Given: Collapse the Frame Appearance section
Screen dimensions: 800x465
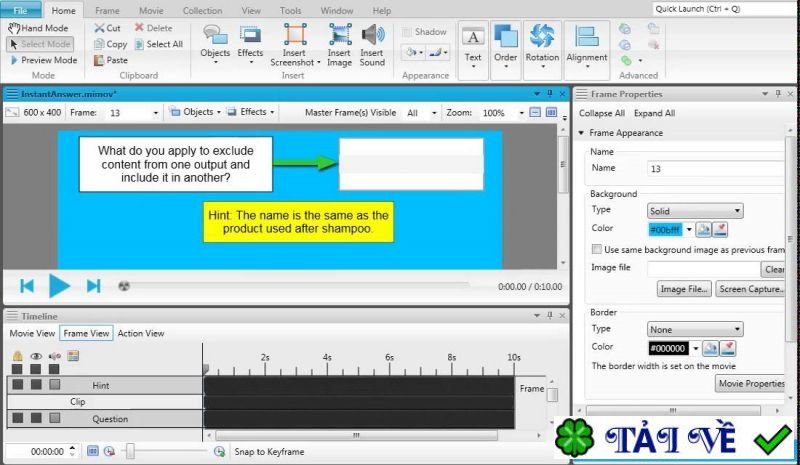Looking at the screenshot, I should coord(581,133).
